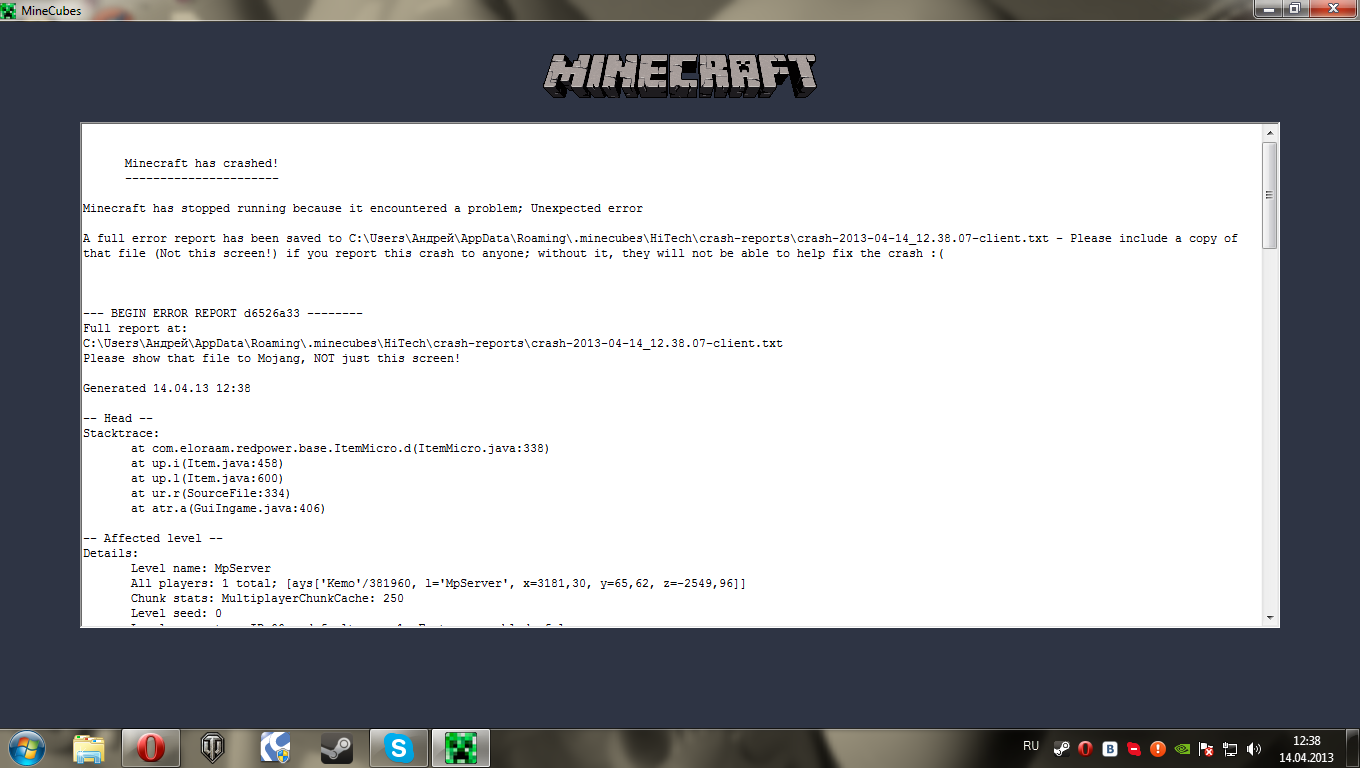Screen dimensions: 1360x768
Task: Switch the RU input language indicator
Action: [x=1031, y=746]
